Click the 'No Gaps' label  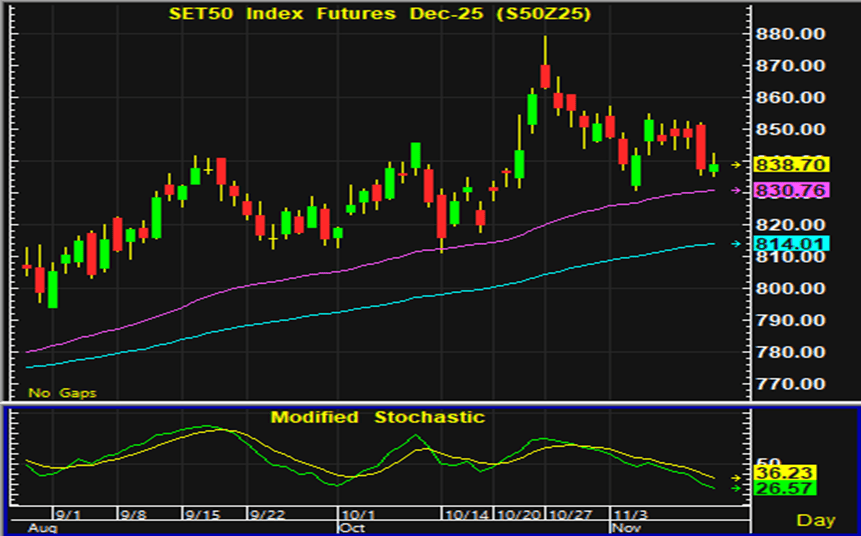[62, 393]
